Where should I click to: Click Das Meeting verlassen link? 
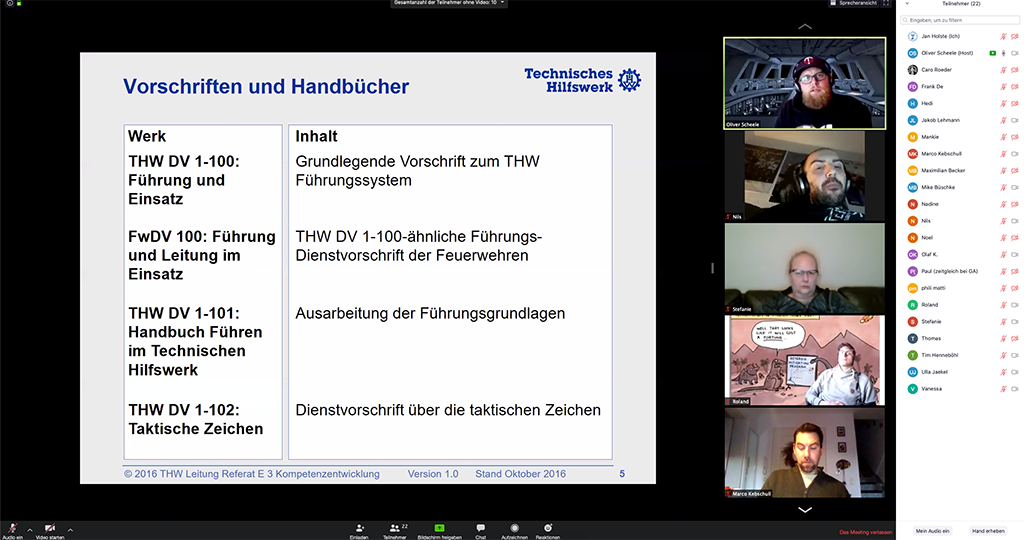click(865, 532)
